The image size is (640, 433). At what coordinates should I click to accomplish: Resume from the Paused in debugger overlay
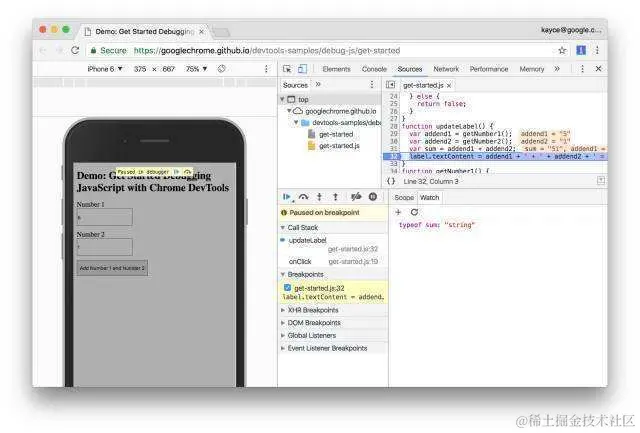click(x=177, y=172)
